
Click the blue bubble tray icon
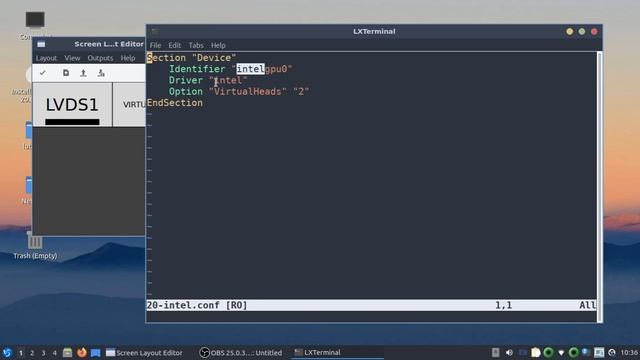click(x=586, y=352)
